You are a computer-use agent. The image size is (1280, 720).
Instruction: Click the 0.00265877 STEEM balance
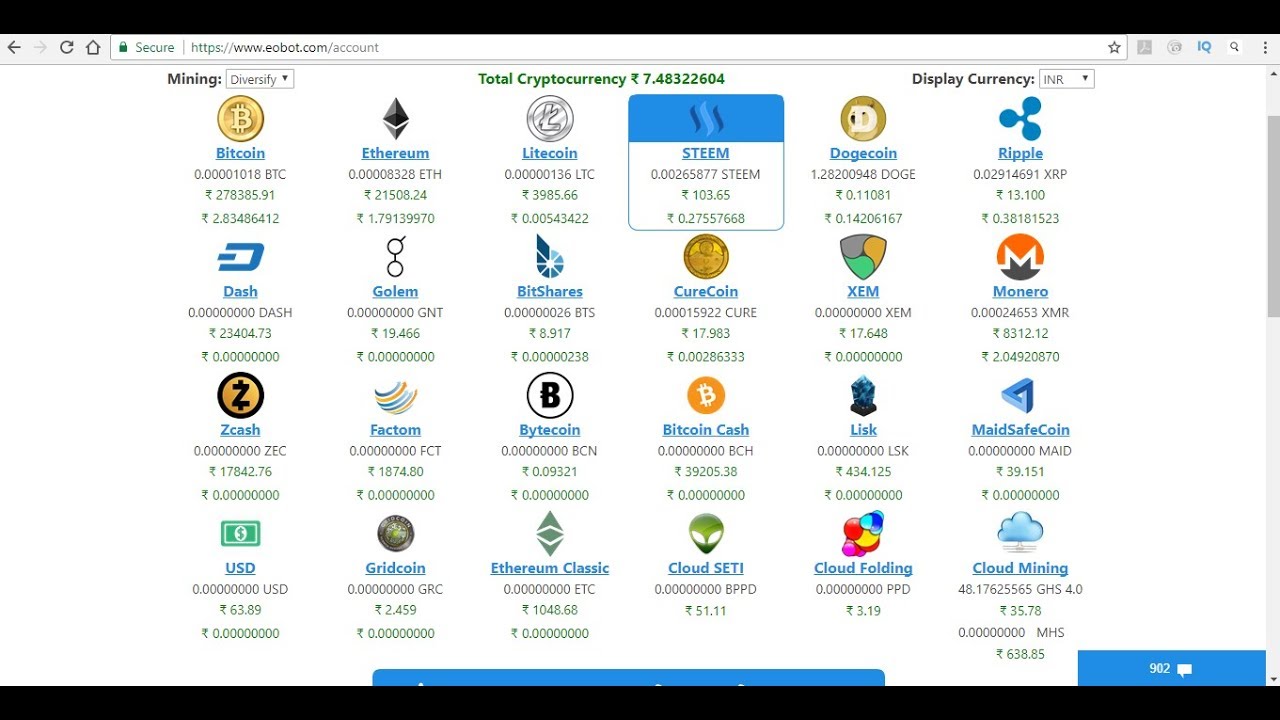pos(706,174)
